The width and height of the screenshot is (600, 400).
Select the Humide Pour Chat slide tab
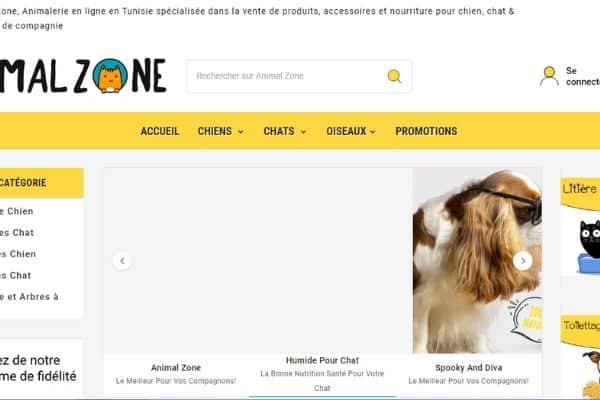(322, 374)
